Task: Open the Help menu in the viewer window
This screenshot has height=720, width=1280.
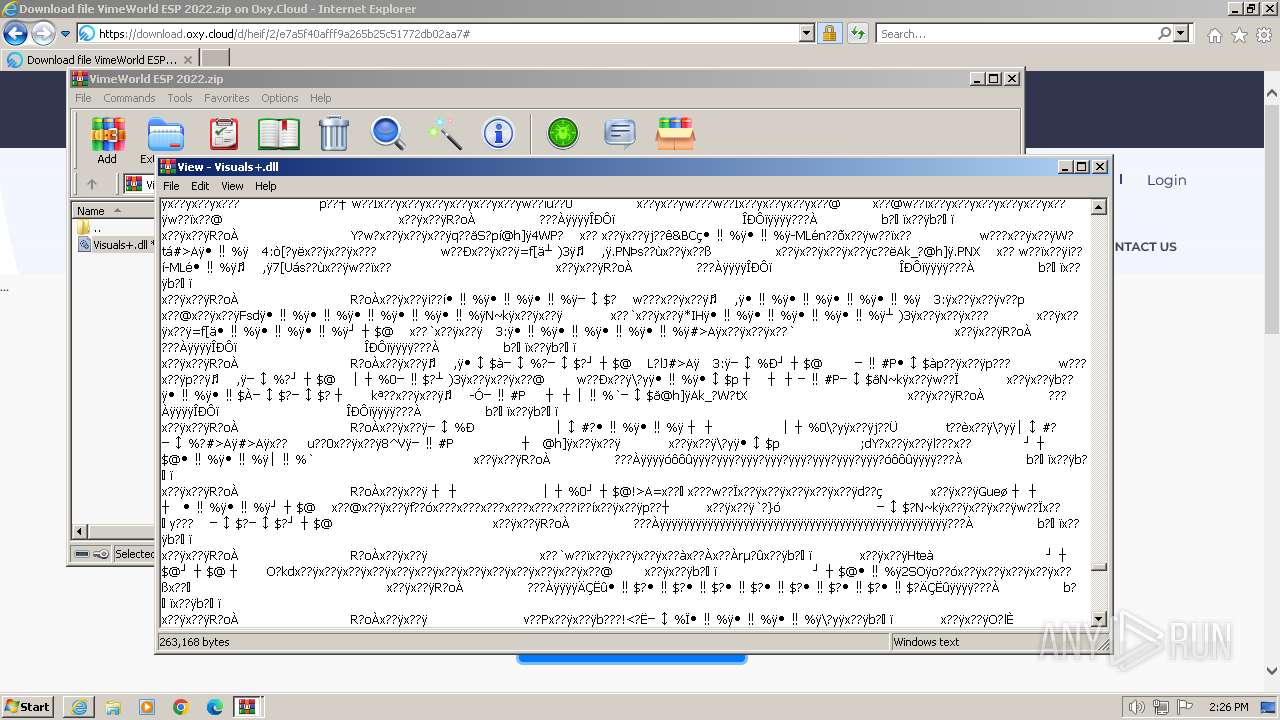Action: point(265,186)
